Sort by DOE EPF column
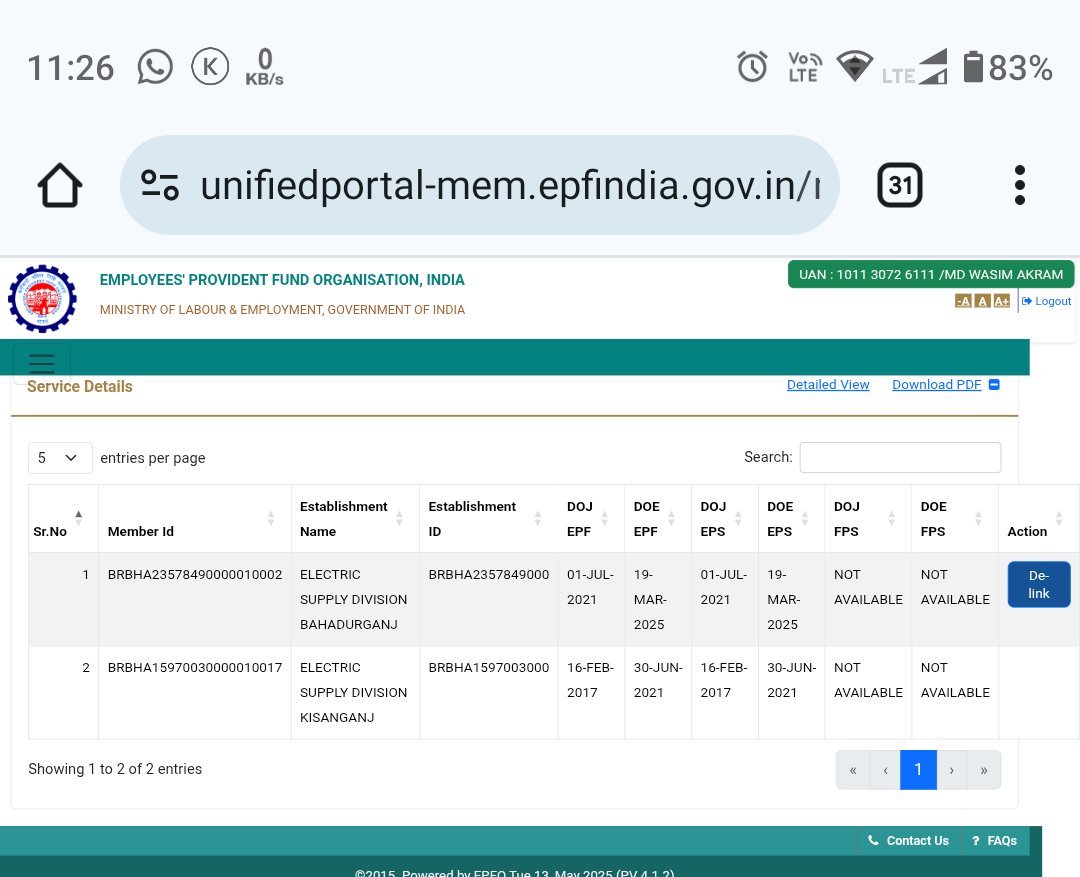 coord(658,519)
